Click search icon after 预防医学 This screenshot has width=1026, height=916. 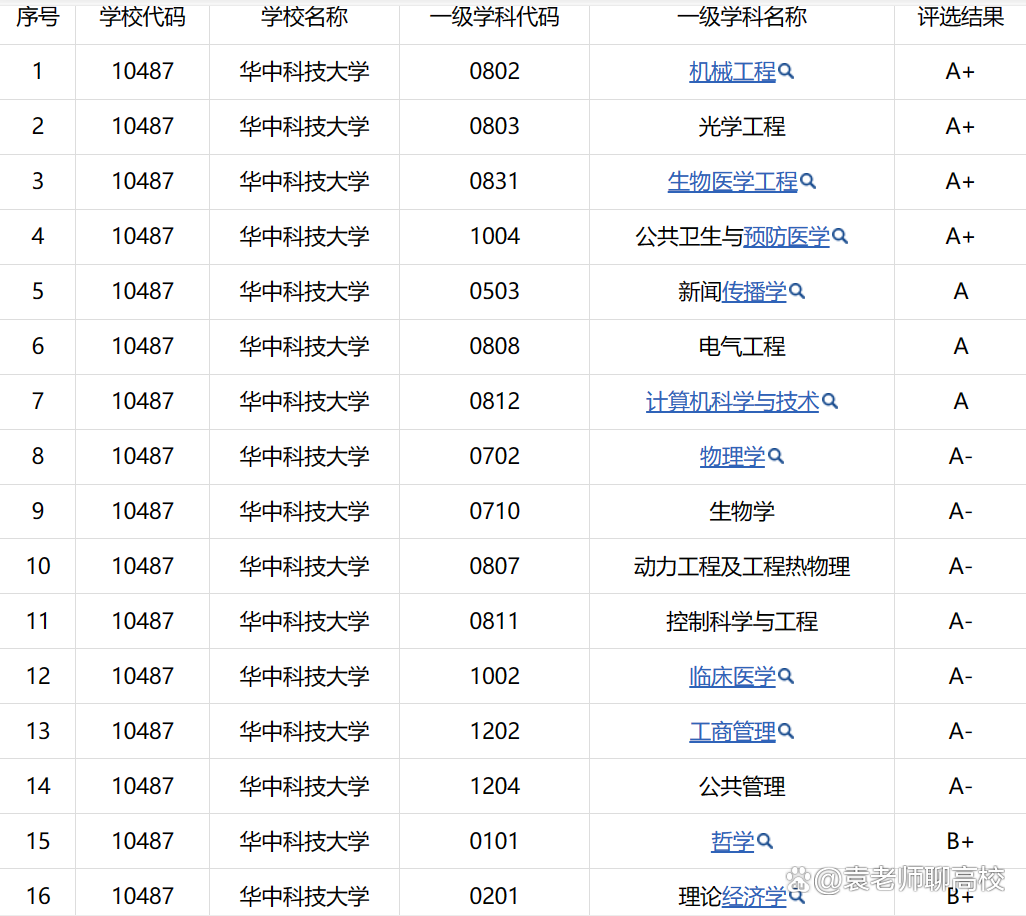pos(840,237)
